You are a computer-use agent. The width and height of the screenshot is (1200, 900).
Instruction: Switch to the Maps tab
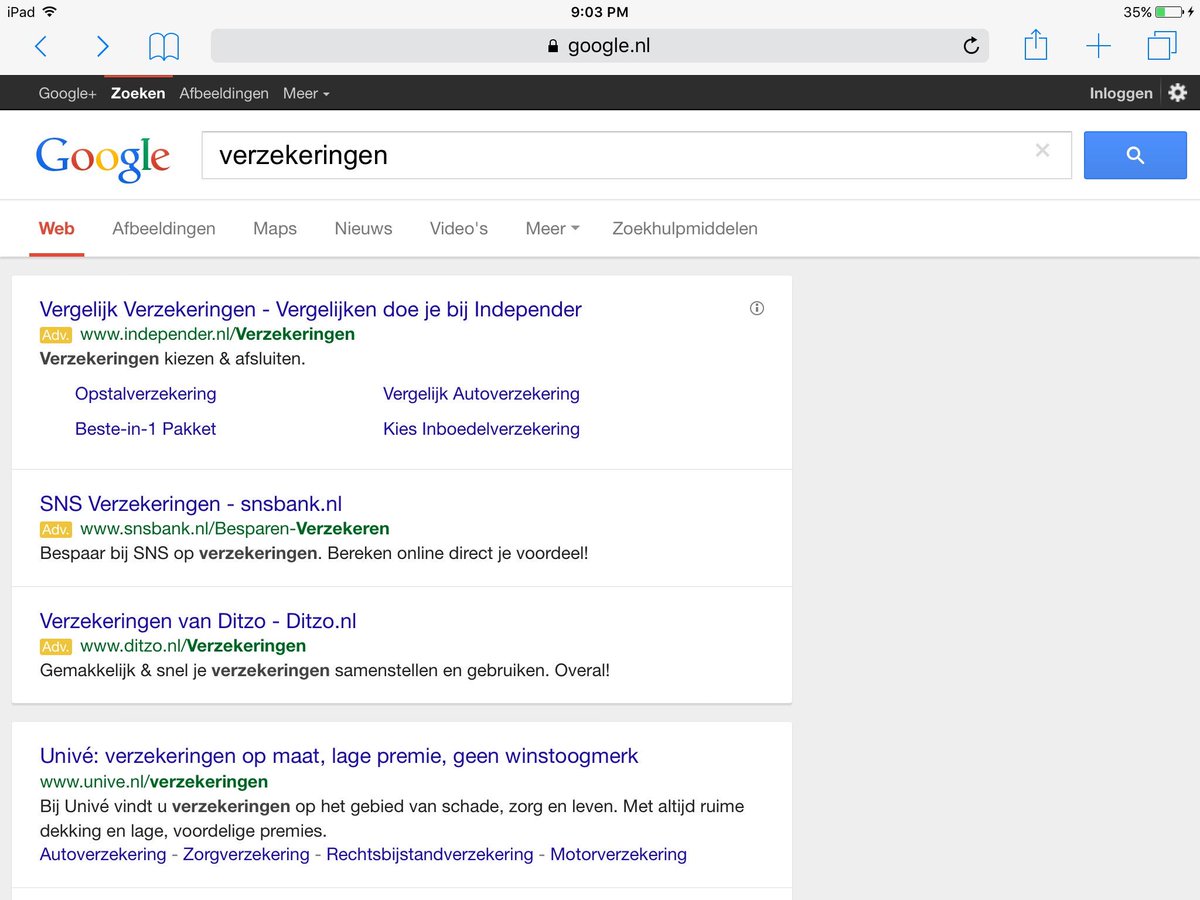[x=275, y=228]
